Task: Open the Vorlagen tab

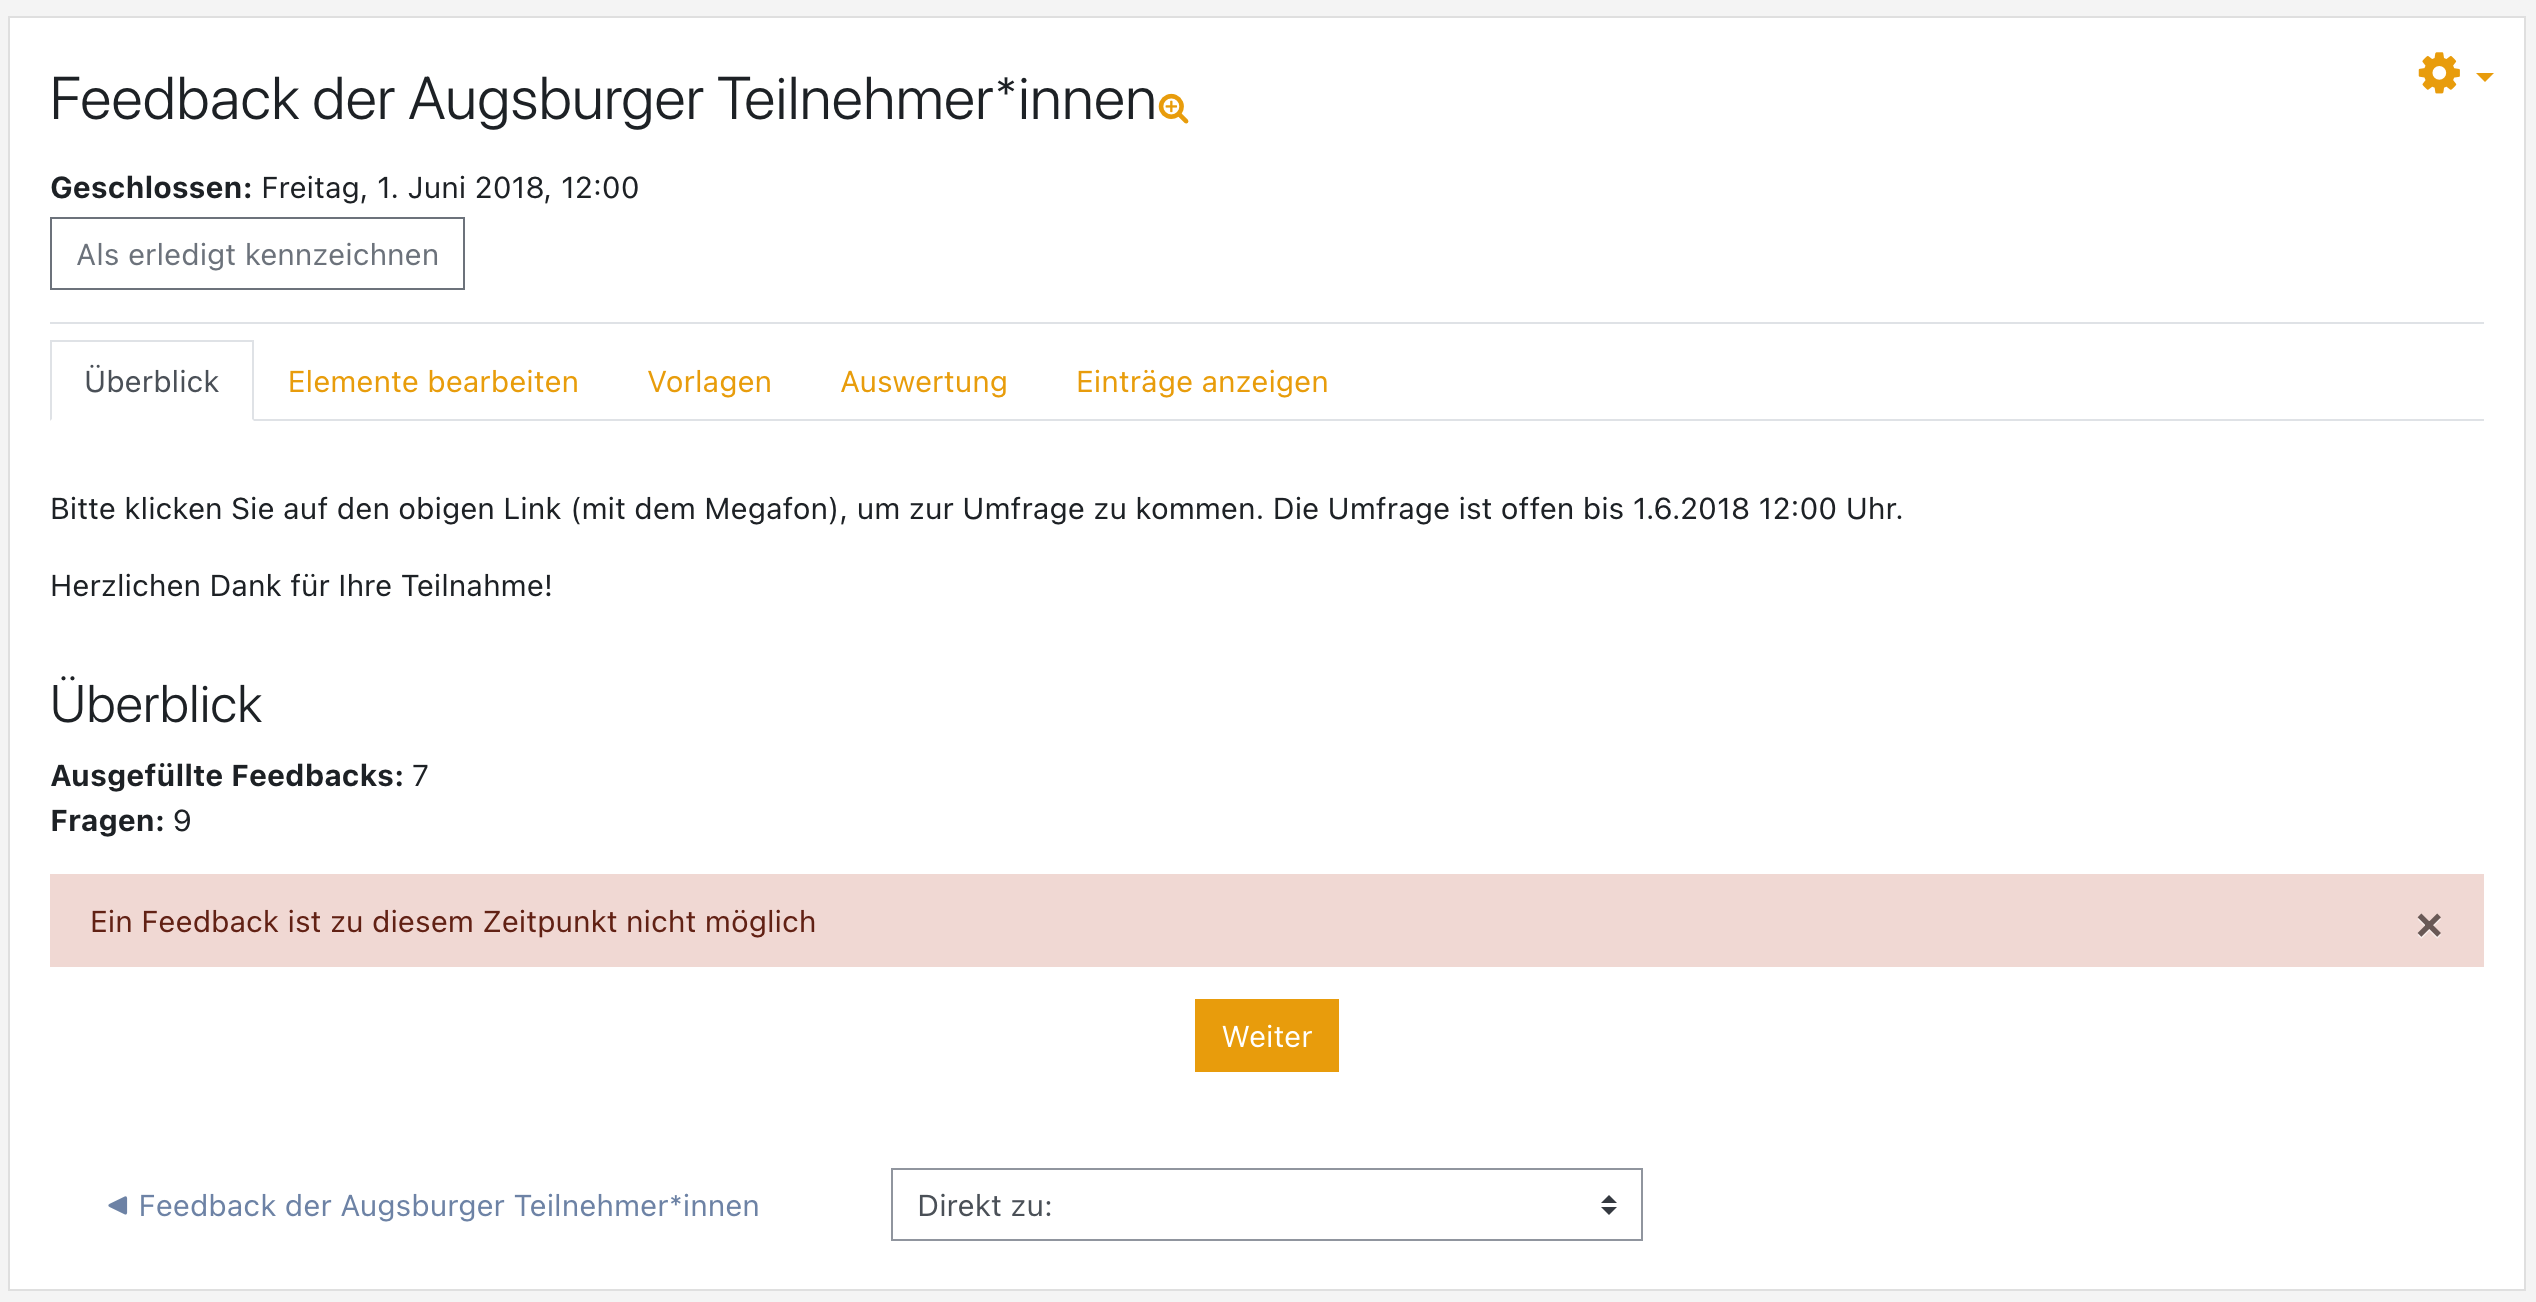Action: pos(709,381)
